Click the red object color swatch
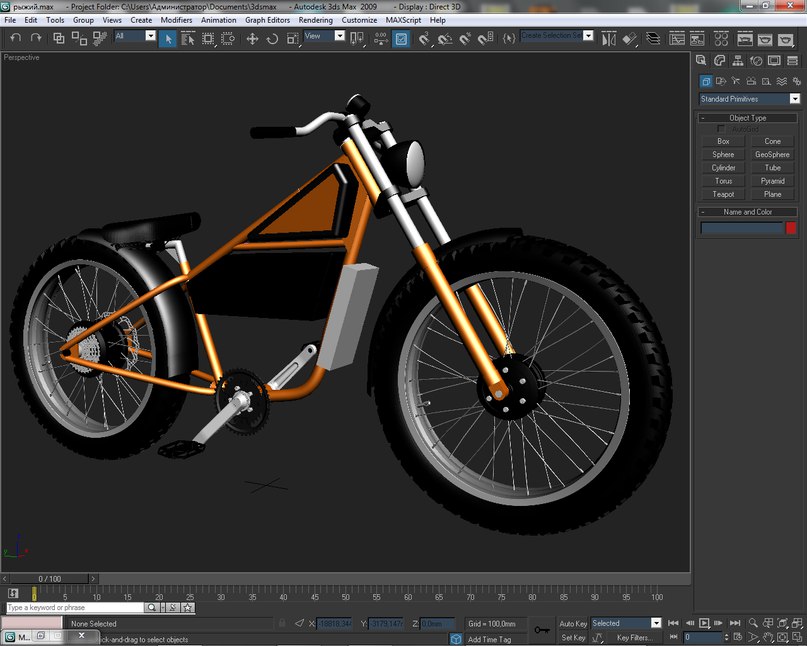This screenshot has width=807, height=646. pyautogui.click(x=791, y=228)
